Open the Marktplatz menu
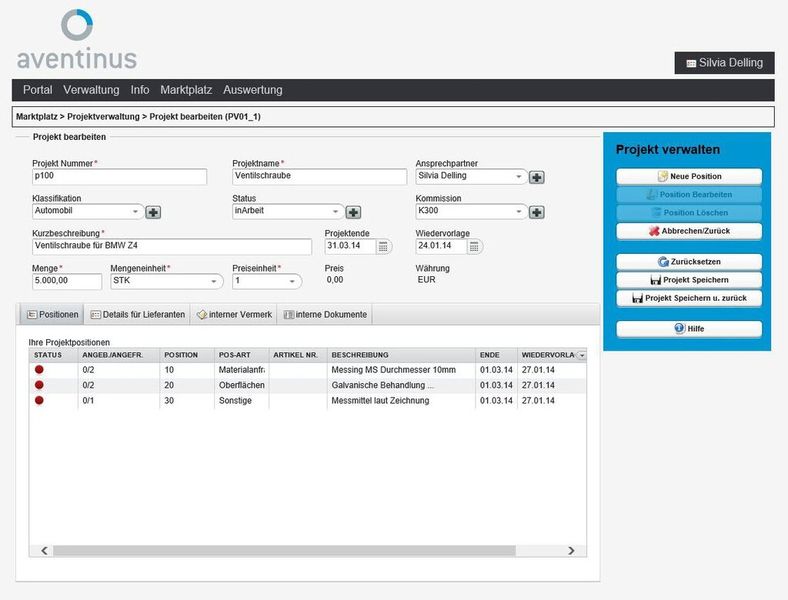The width and height of the screenshot is (788, 600). point(186,90)
